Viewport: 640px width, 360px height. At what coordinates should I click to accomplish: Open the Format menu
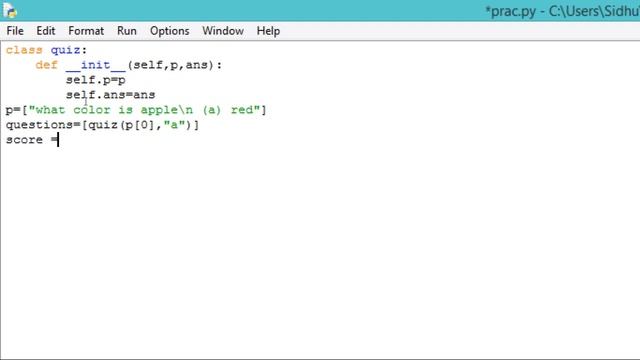(x=86, y=31)
